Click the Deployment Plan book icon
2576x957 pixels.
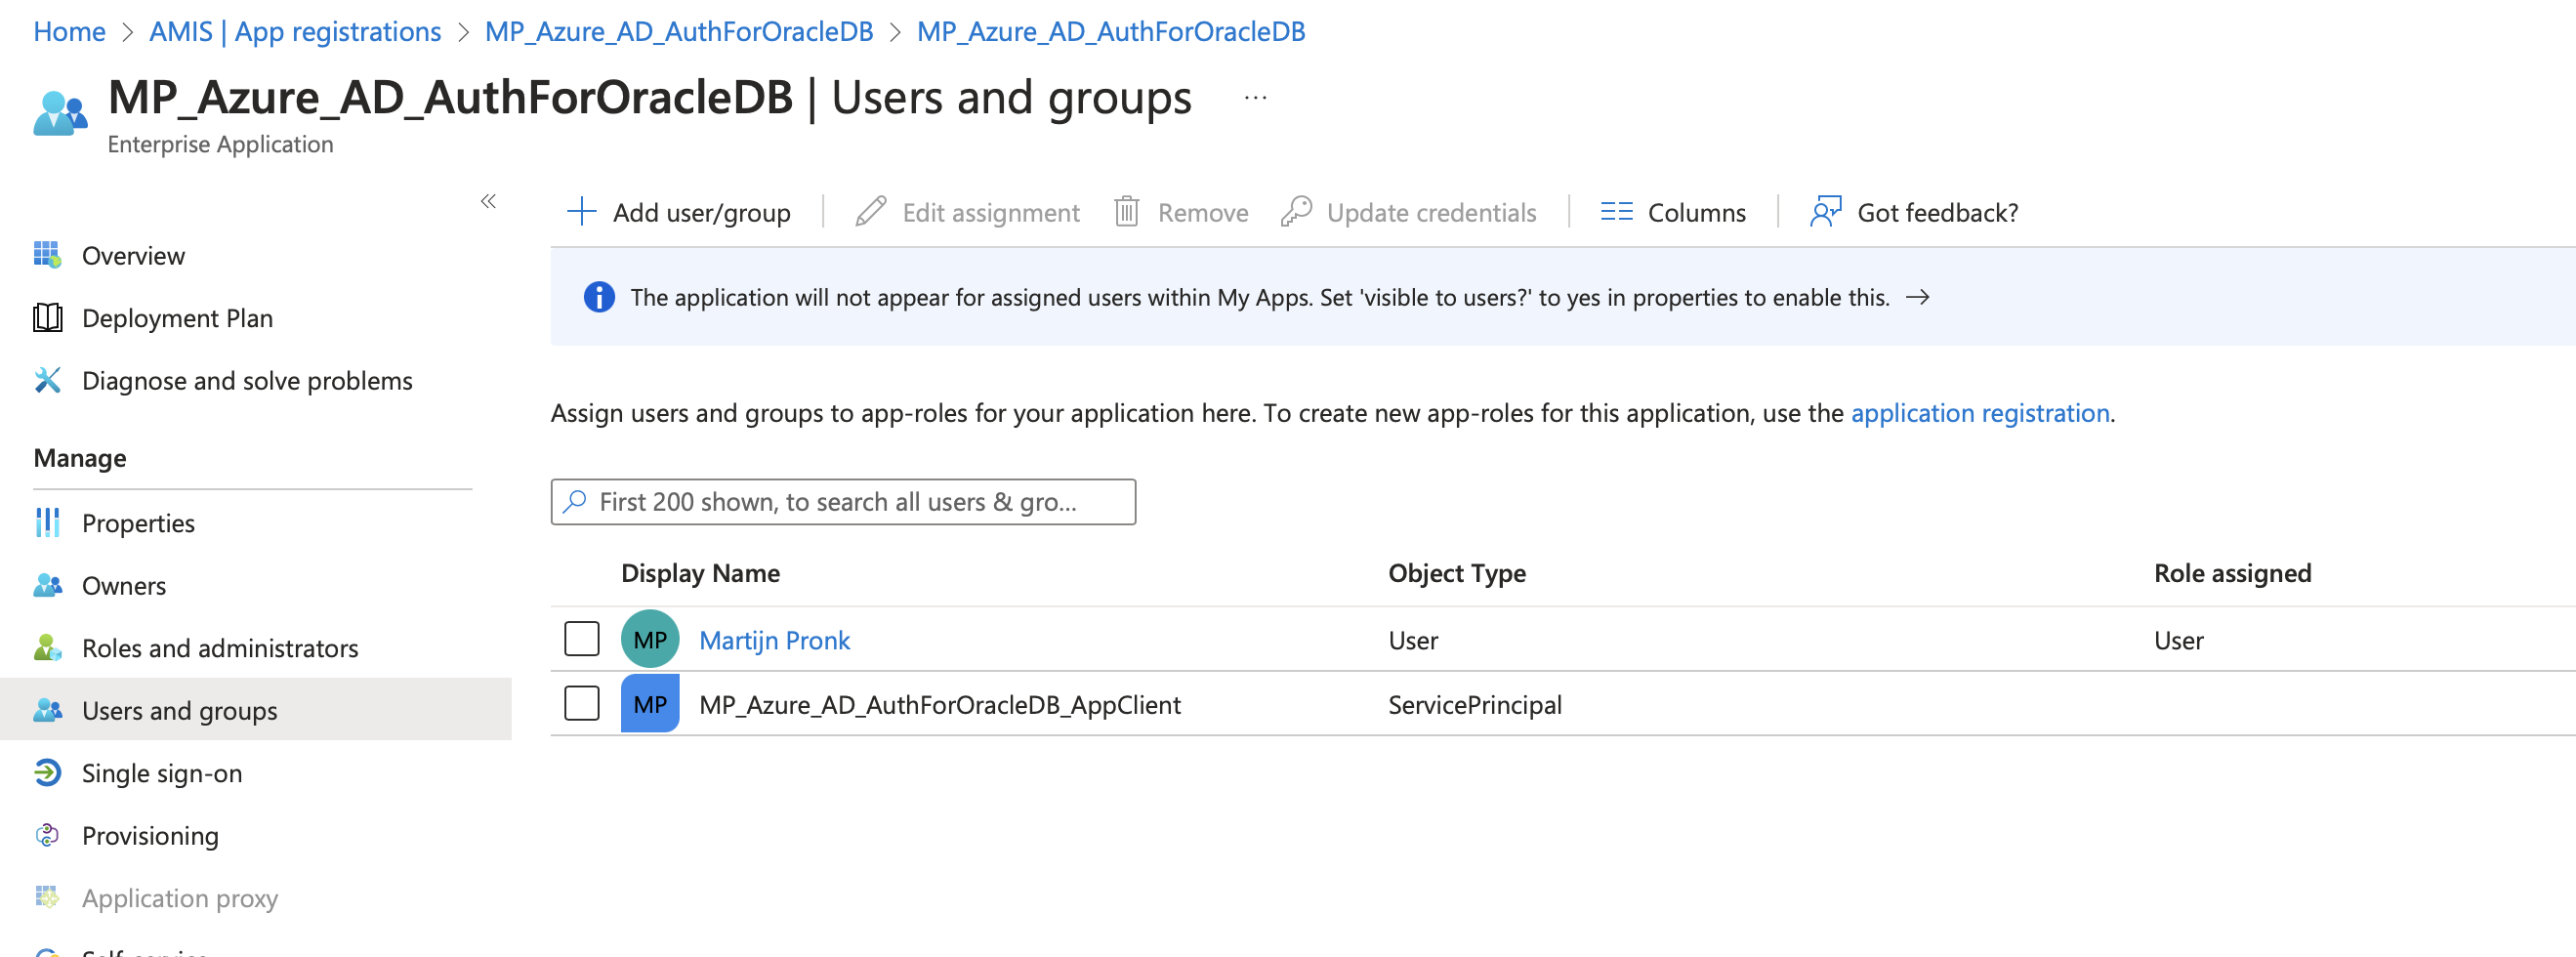click(x=47, y=318)
